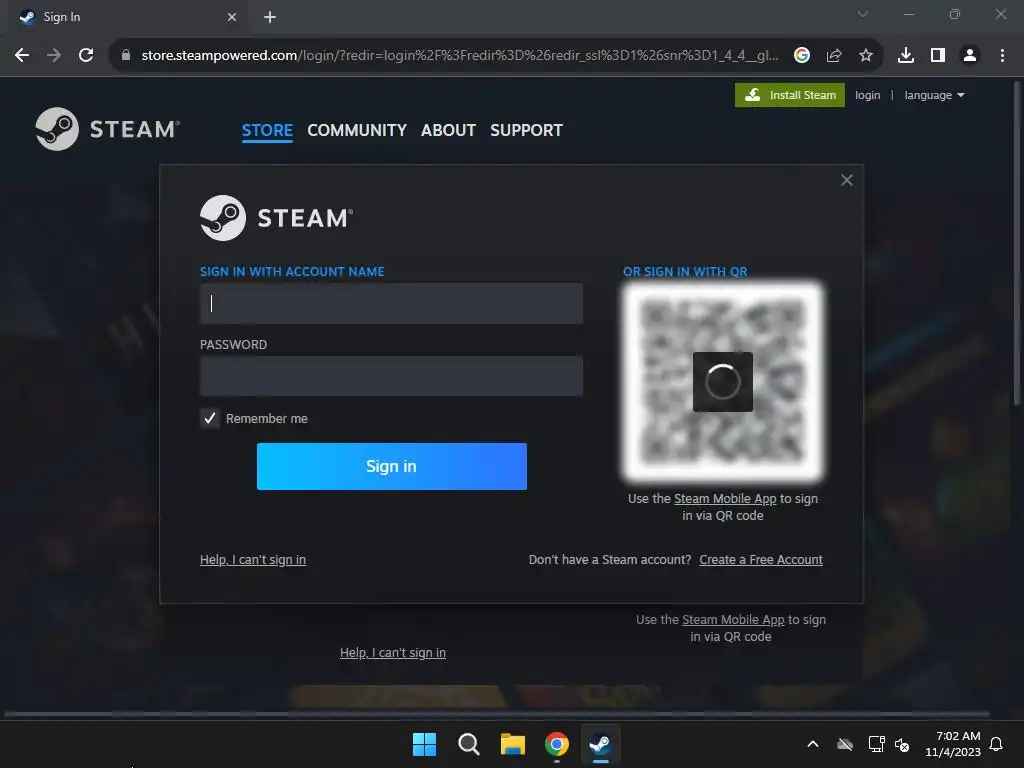Click the blue Sign in button
The image size is (1024, 768).
391,466
